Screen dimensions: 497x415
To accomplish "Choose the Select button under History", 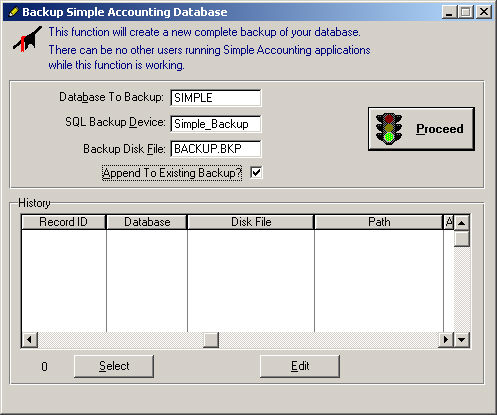I will tap(114, 366).
